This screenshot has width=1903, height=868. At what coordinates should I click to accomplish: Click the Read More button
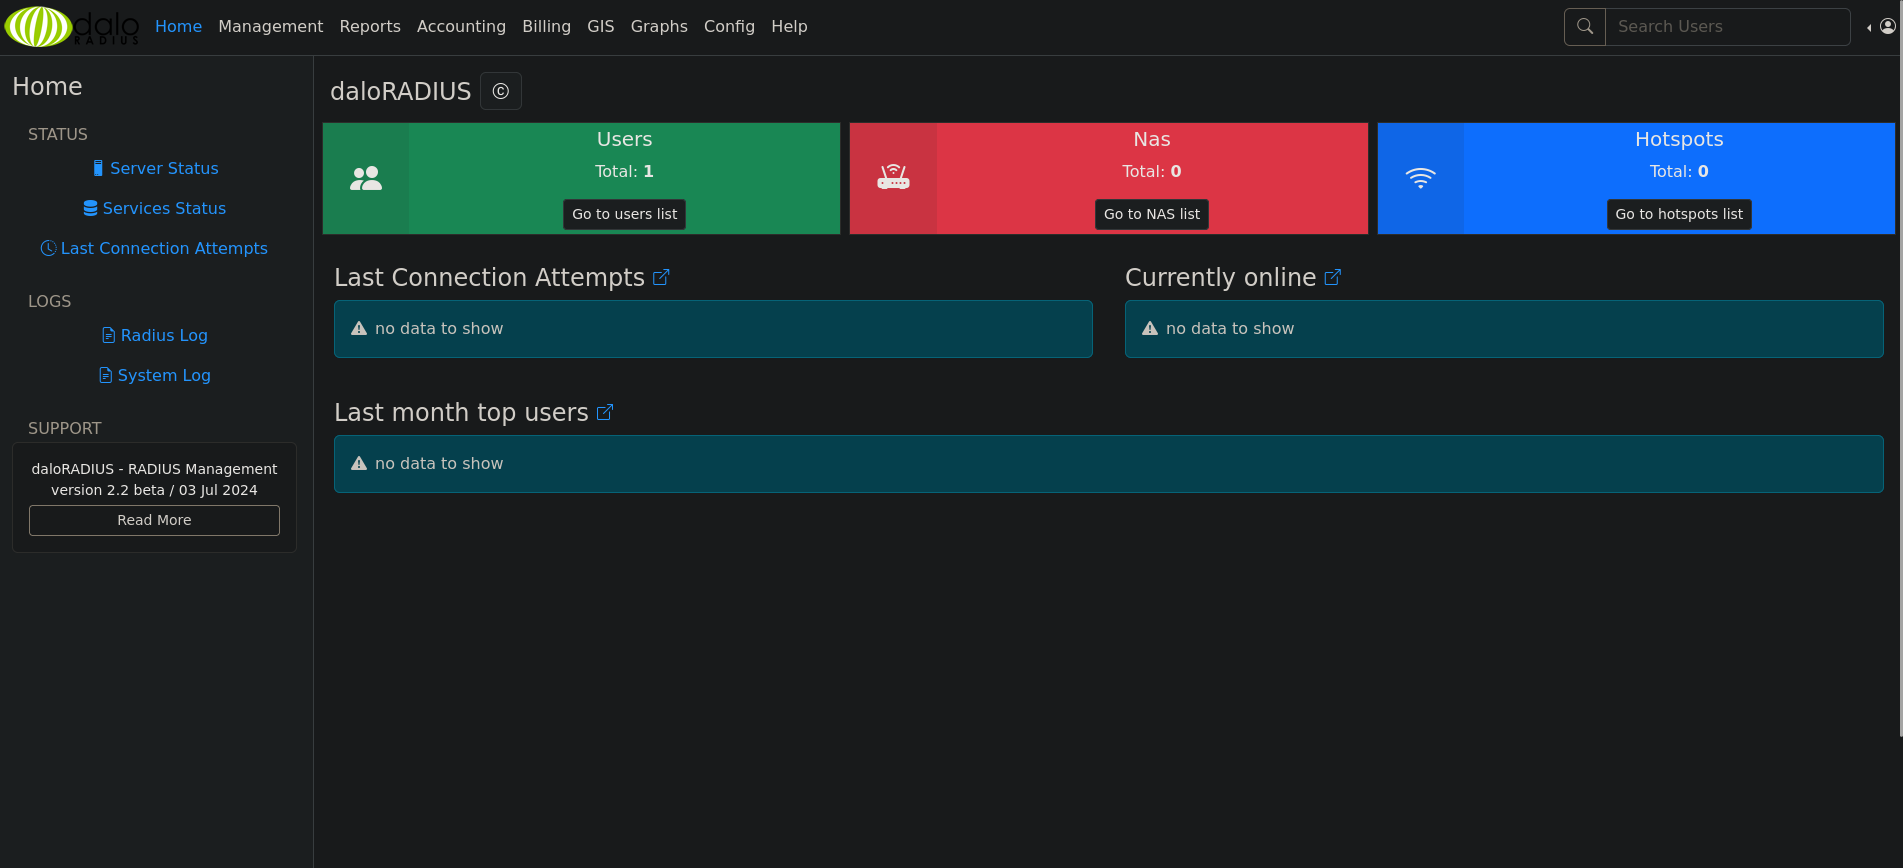154,520
